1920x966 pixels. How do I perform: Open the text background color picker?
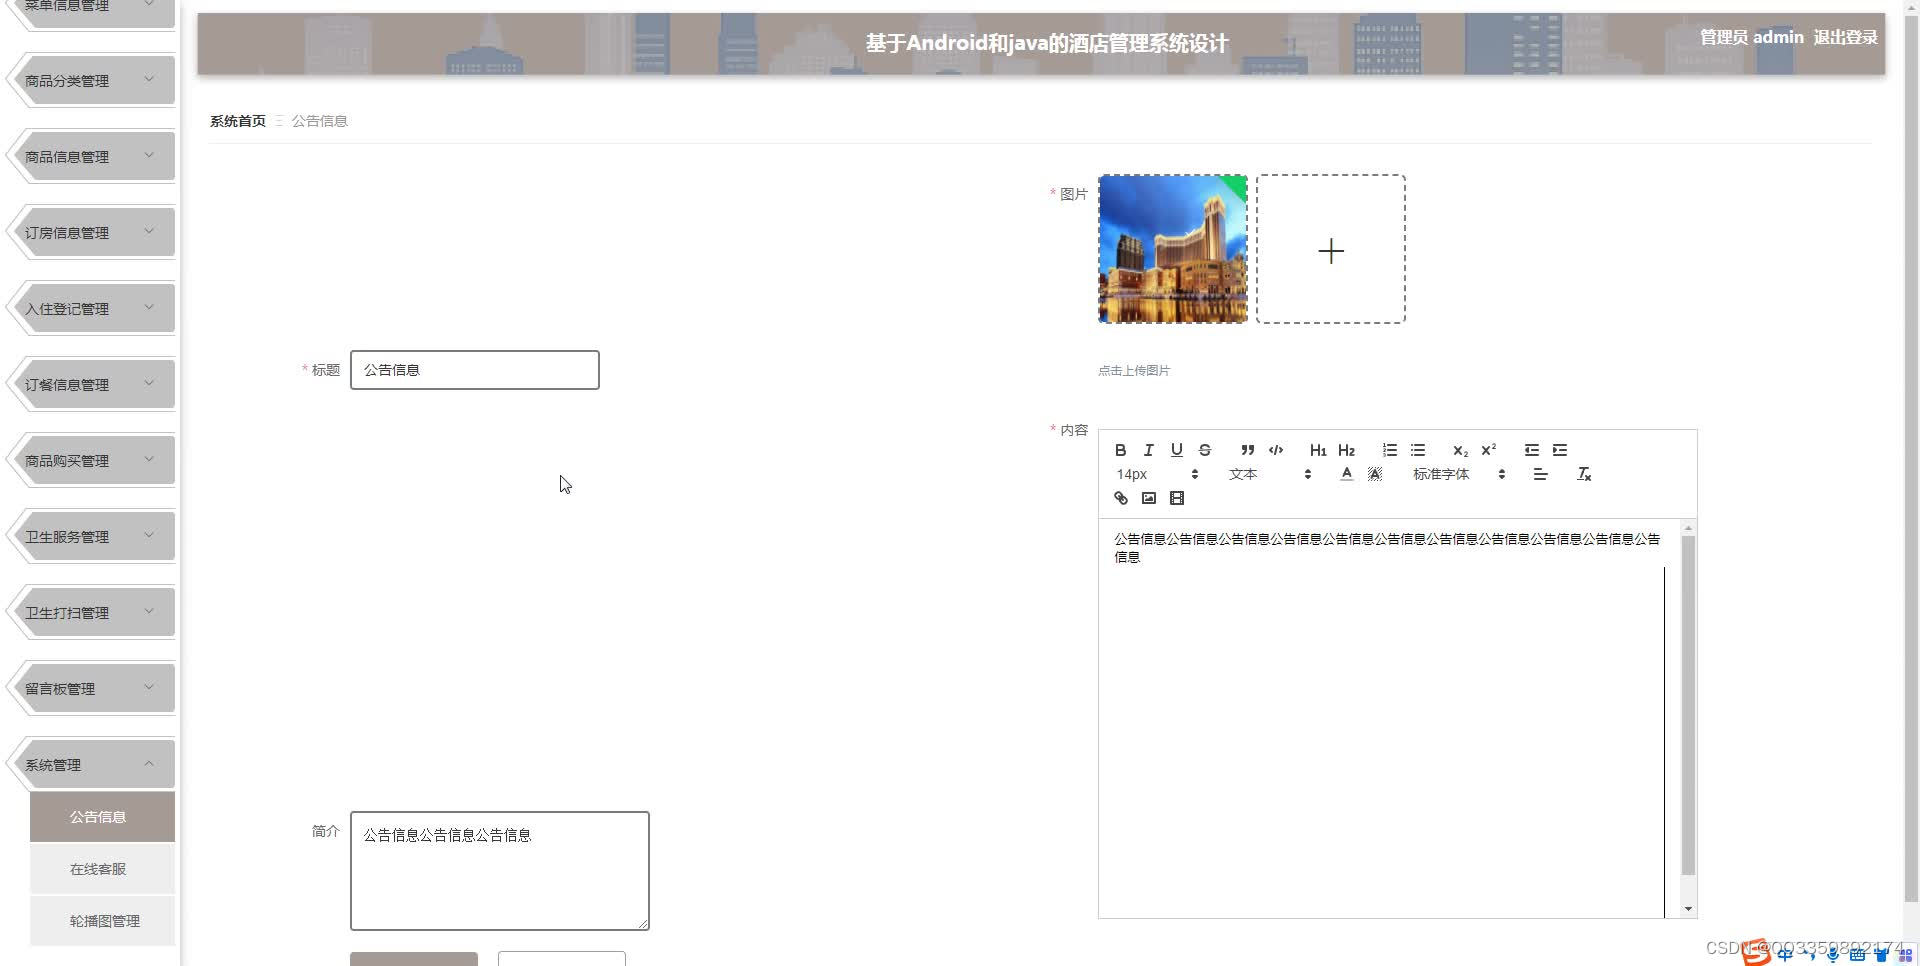click(1374, 474)
